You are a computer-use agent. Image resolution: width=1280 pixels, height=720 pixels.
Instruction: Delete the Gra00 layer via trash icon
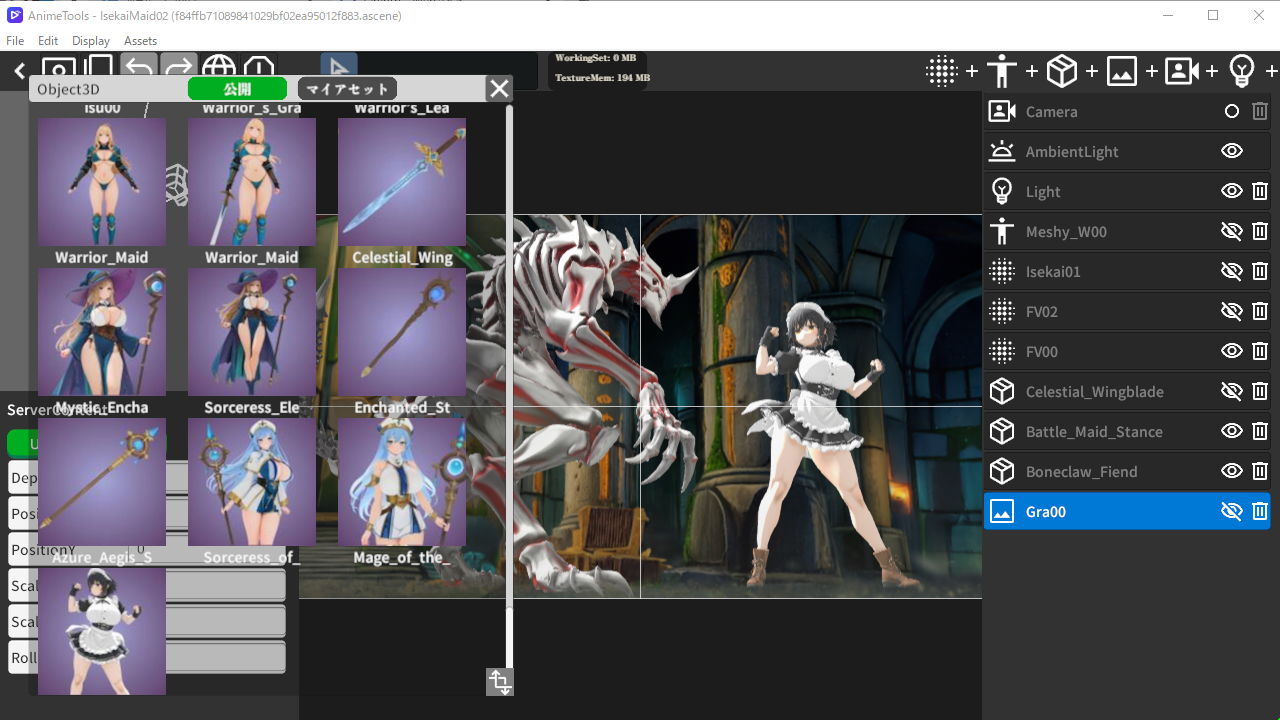point(1260,511)
